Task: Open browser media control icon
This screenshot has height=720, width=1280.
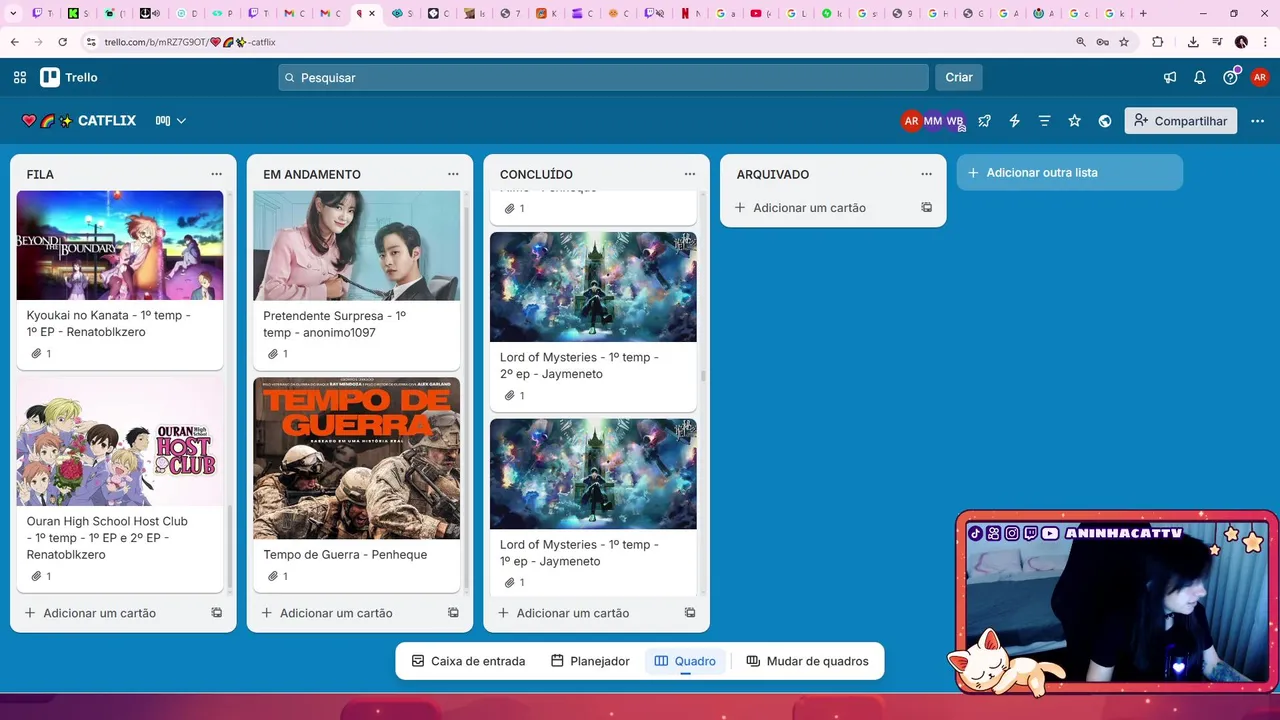Action: tap(1217, 42)
